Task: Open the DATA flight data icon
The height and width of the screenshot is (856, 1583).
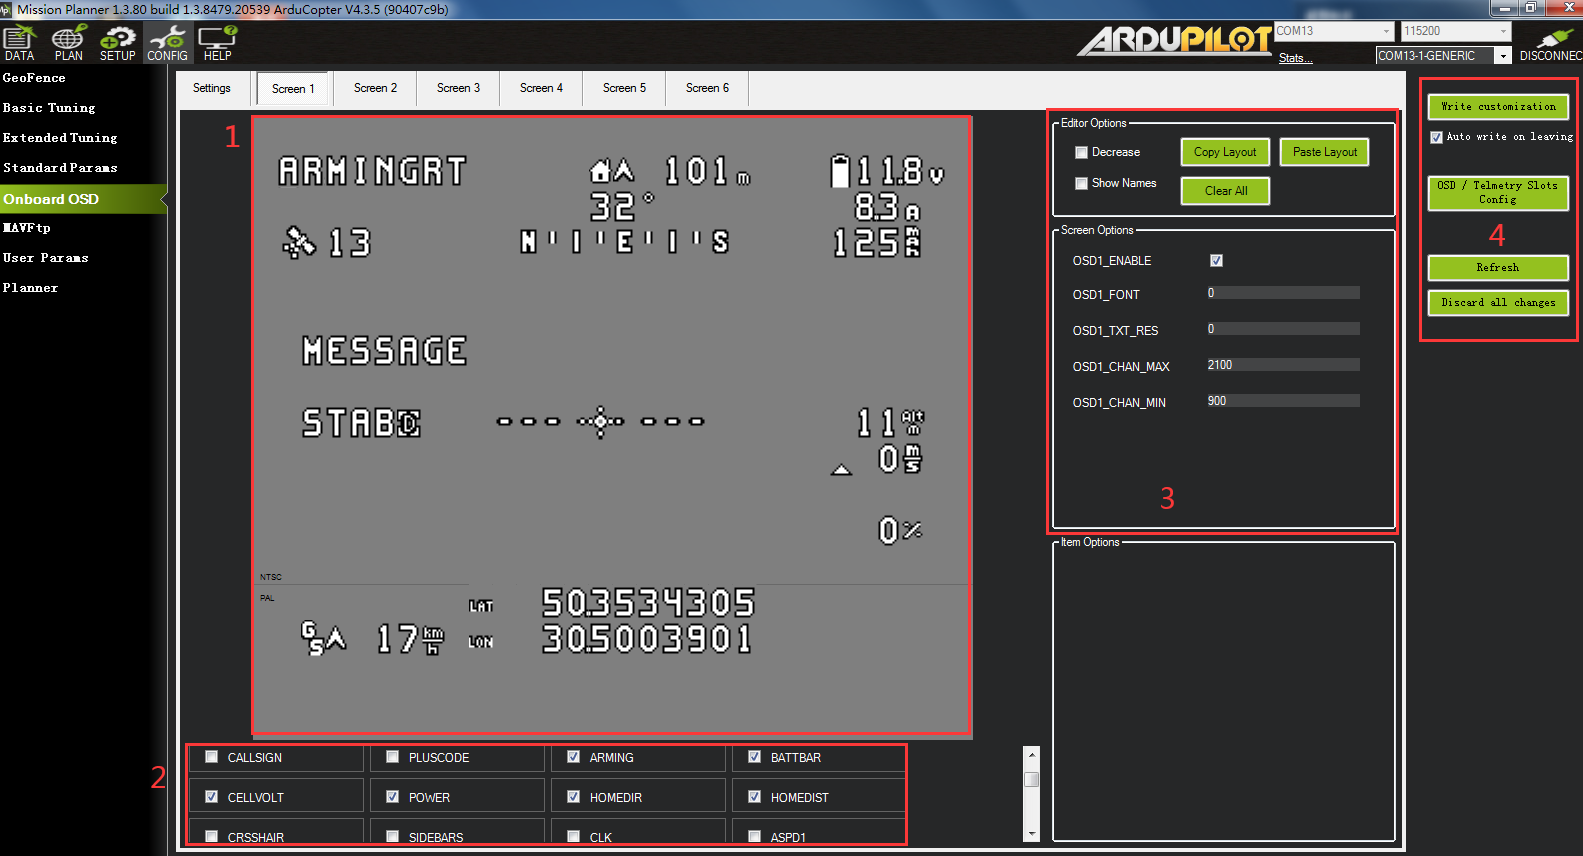Action: click(x=19, y=40)
